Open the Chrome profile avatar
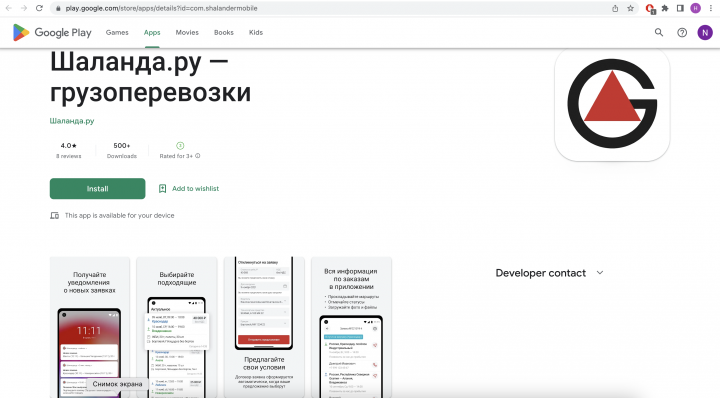 point(696,8)
